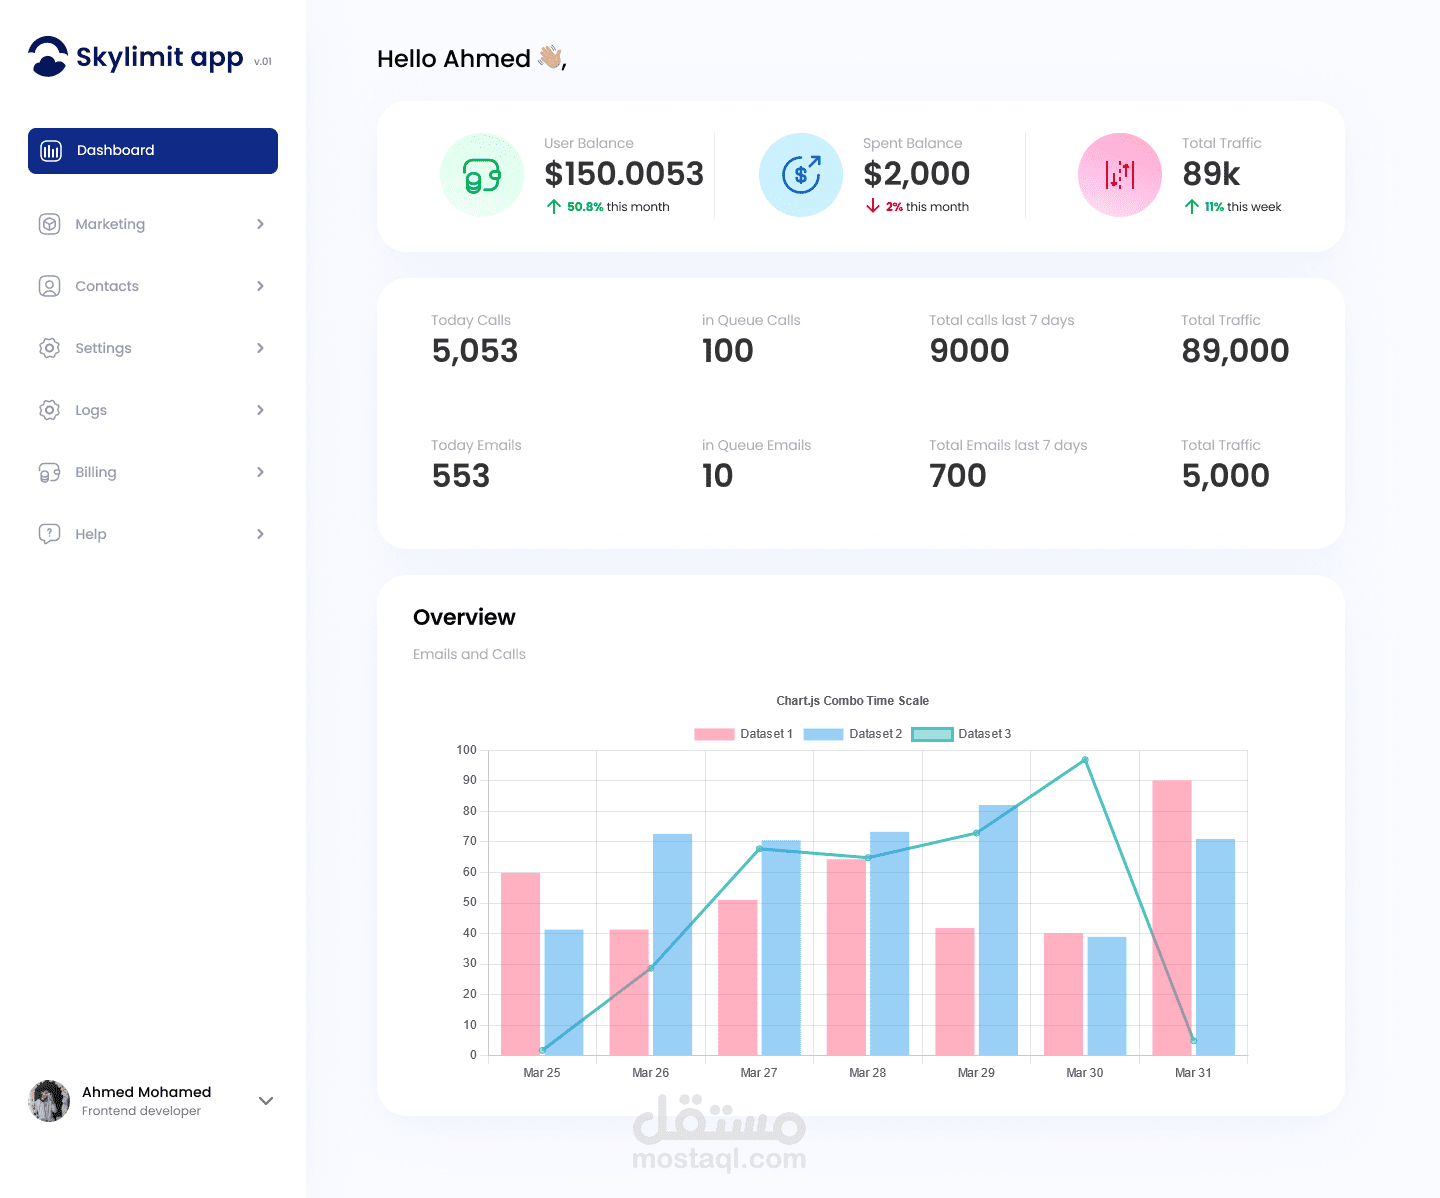Image resolution: width=1440 pixels, height=1198 pixels.
Task: Expand the Marketing menu chevron
Action: [260, 224]
